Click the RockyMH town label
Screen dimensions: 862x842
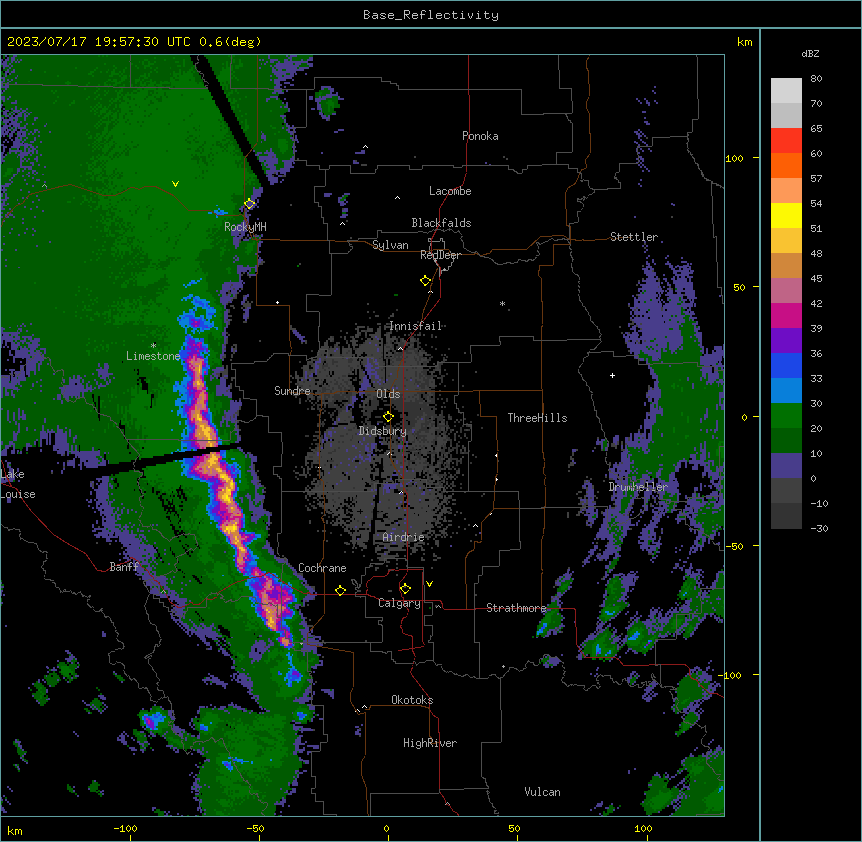(245, 226)
